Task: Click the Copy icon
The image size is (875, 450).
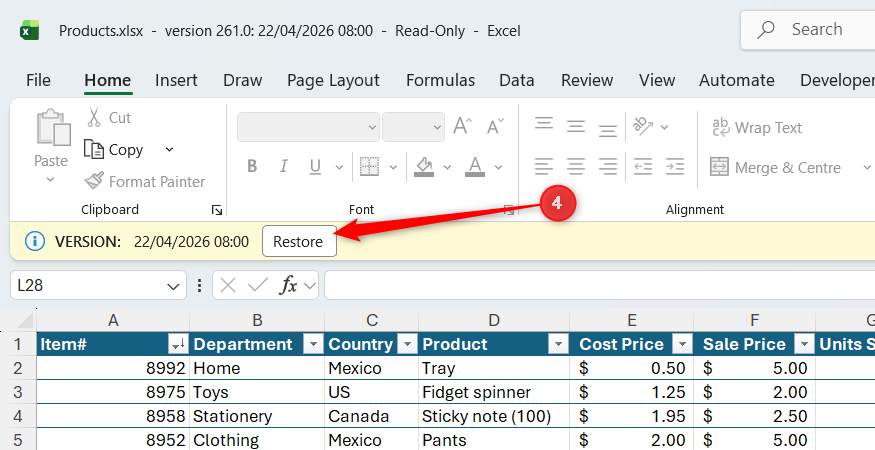Action: pyautogui.click(x=94, y=150)
